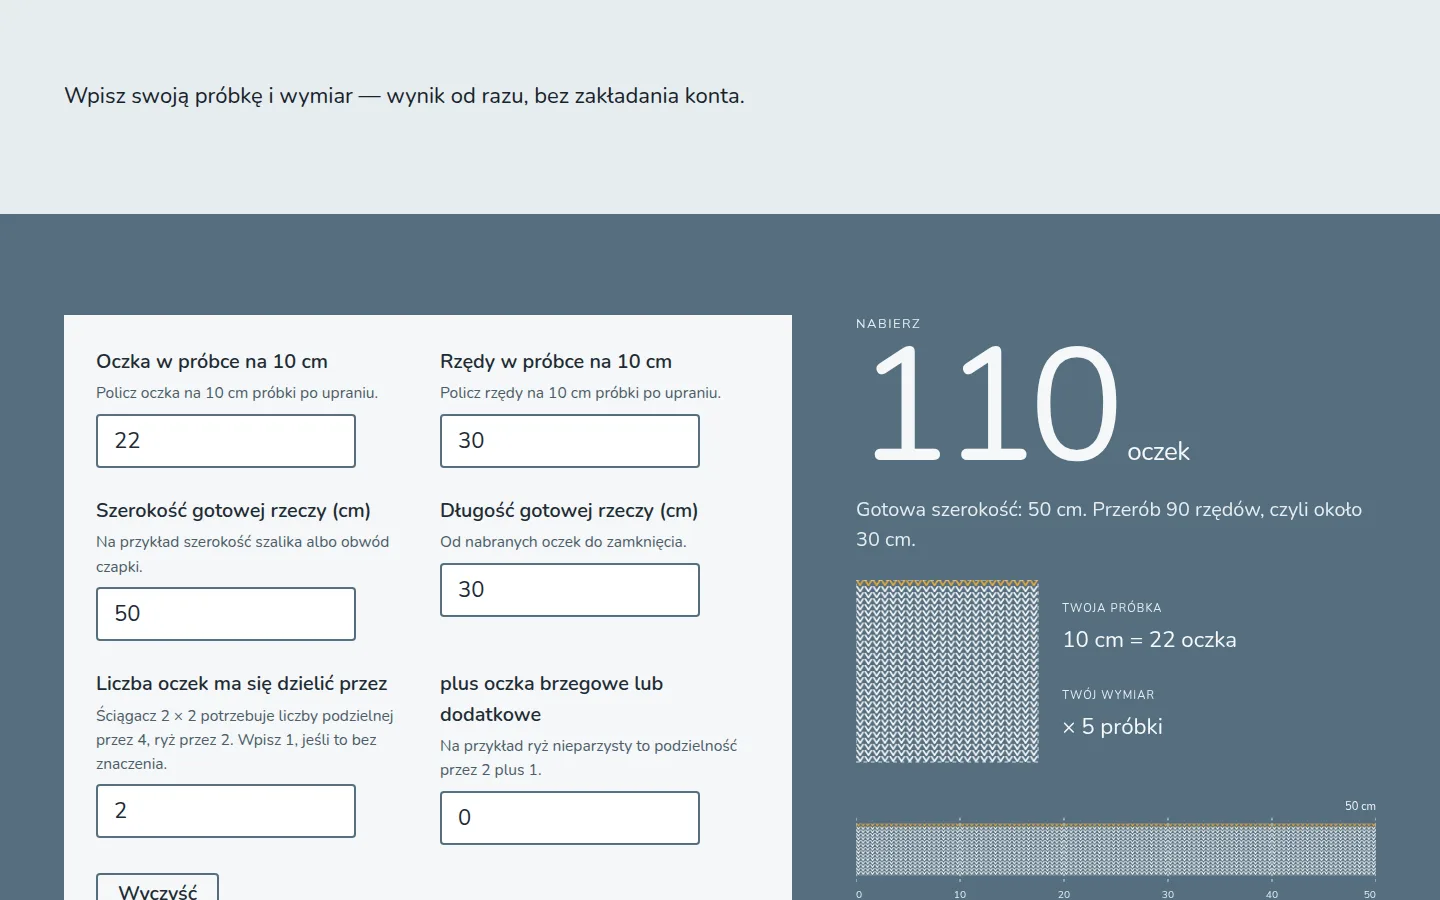The image size is (1440, 900).
Task: Click the divisible-by field showing 2
Action: point(226,811)
